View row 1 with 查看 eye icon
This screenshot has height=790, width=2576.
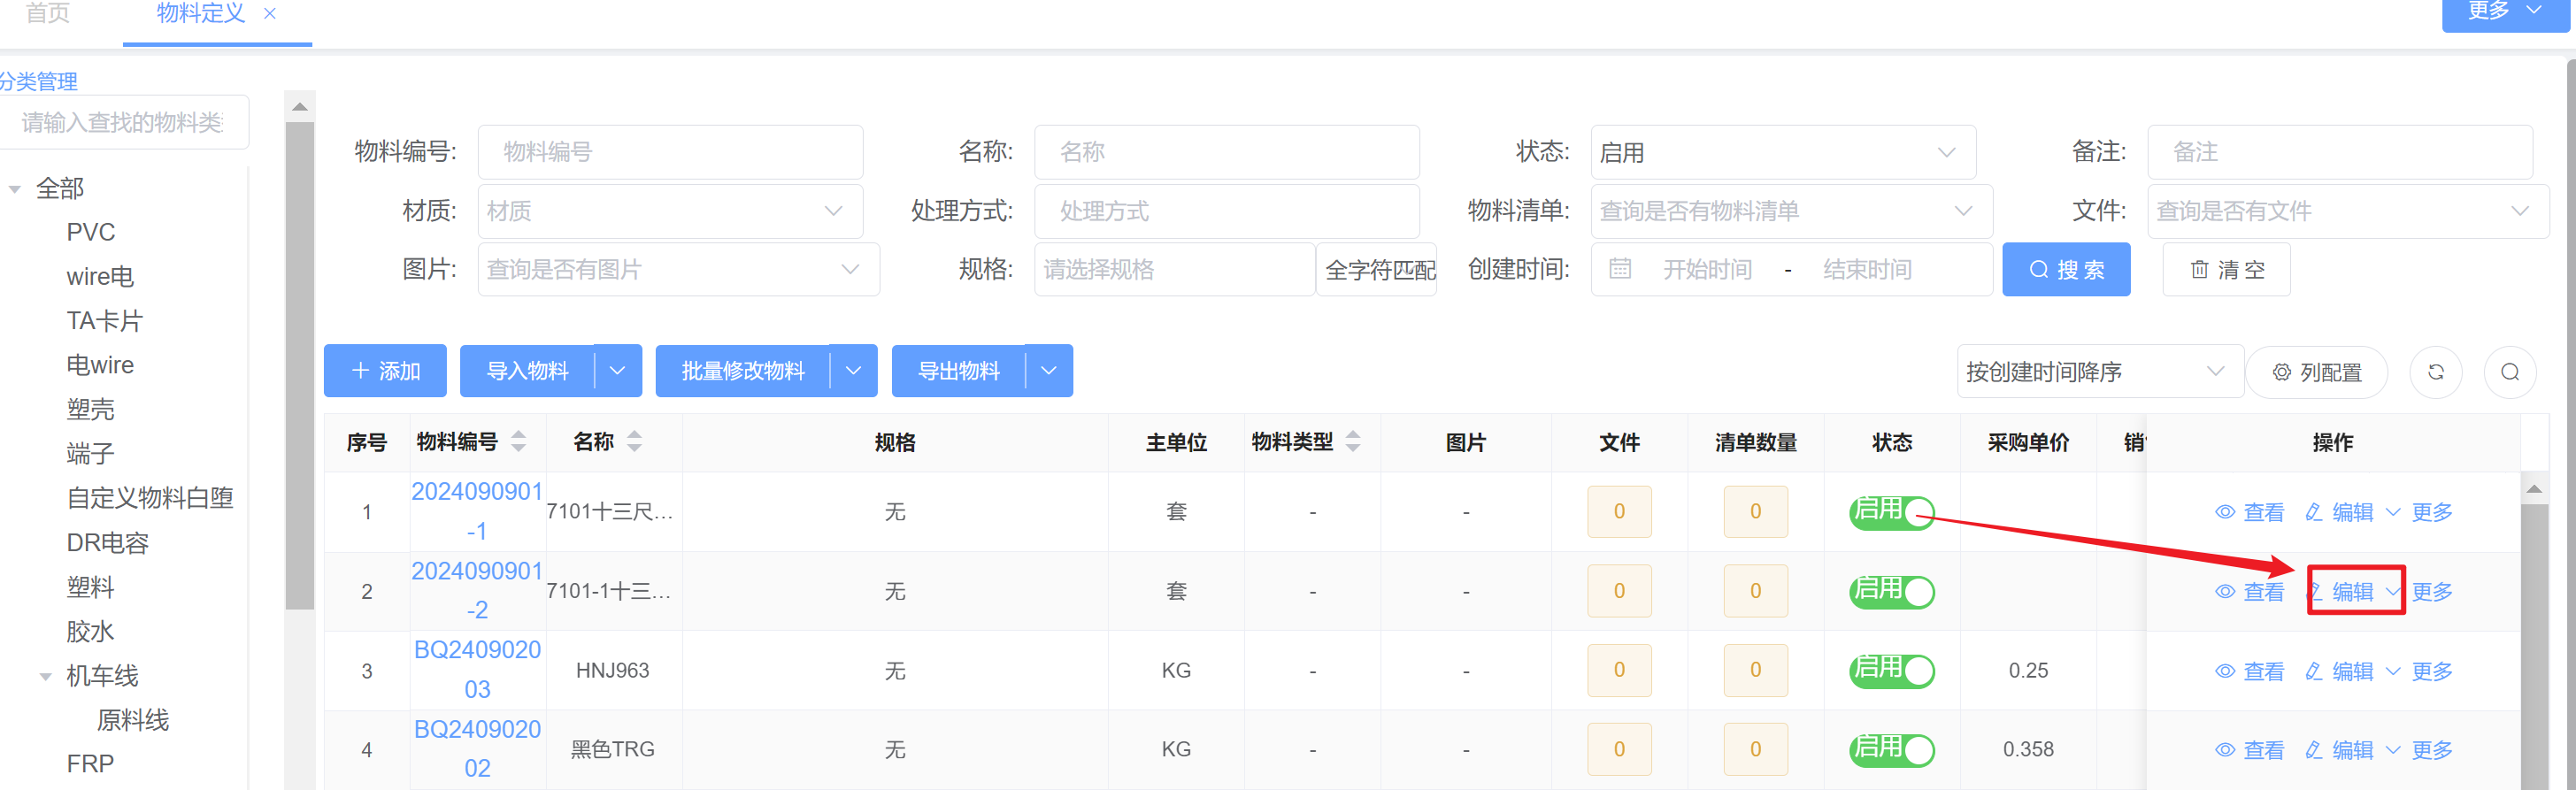coord(2249,512)
